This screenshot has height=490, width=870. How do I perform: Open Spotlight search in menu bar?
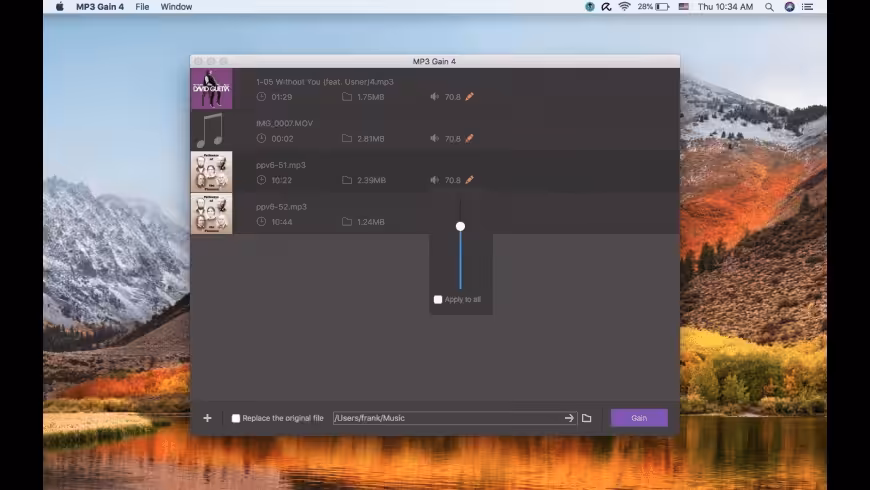coord(769,7)
